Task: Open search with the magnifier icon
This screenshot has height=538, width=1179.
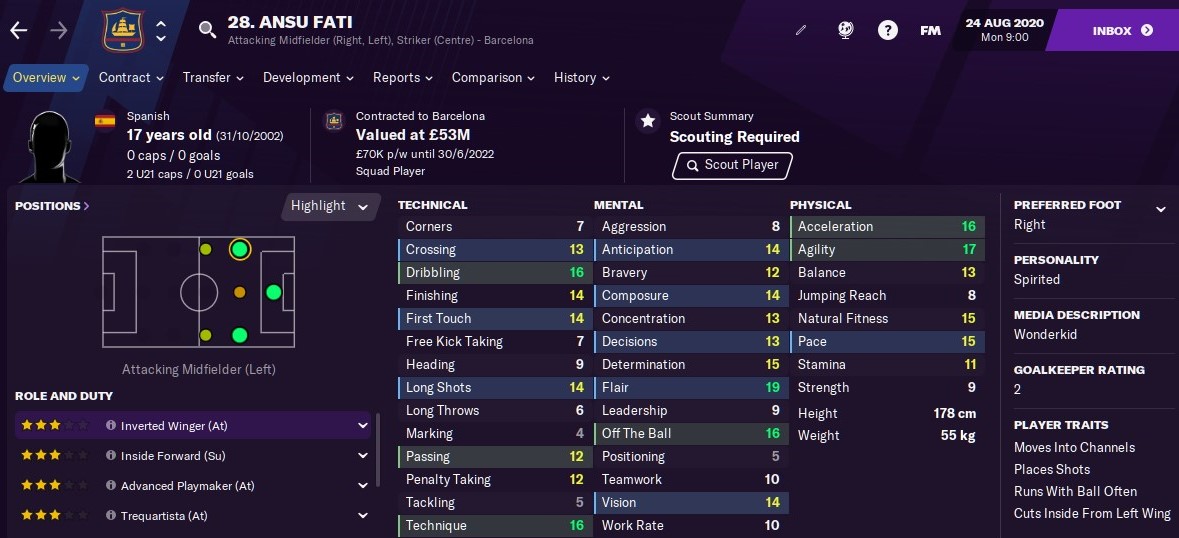Action: pyautogui.click(x=207, y=30)
